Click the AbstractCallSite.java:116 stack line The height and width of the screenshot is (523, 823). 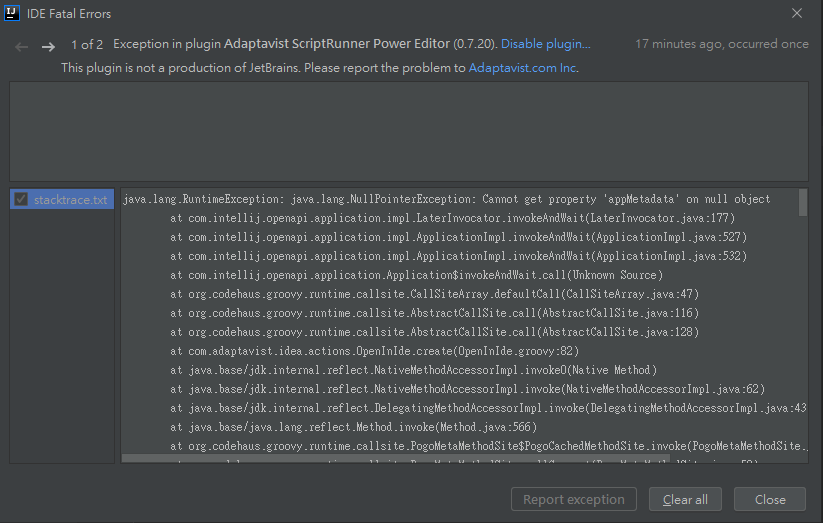pyautogui.click(x=435, y=313)
